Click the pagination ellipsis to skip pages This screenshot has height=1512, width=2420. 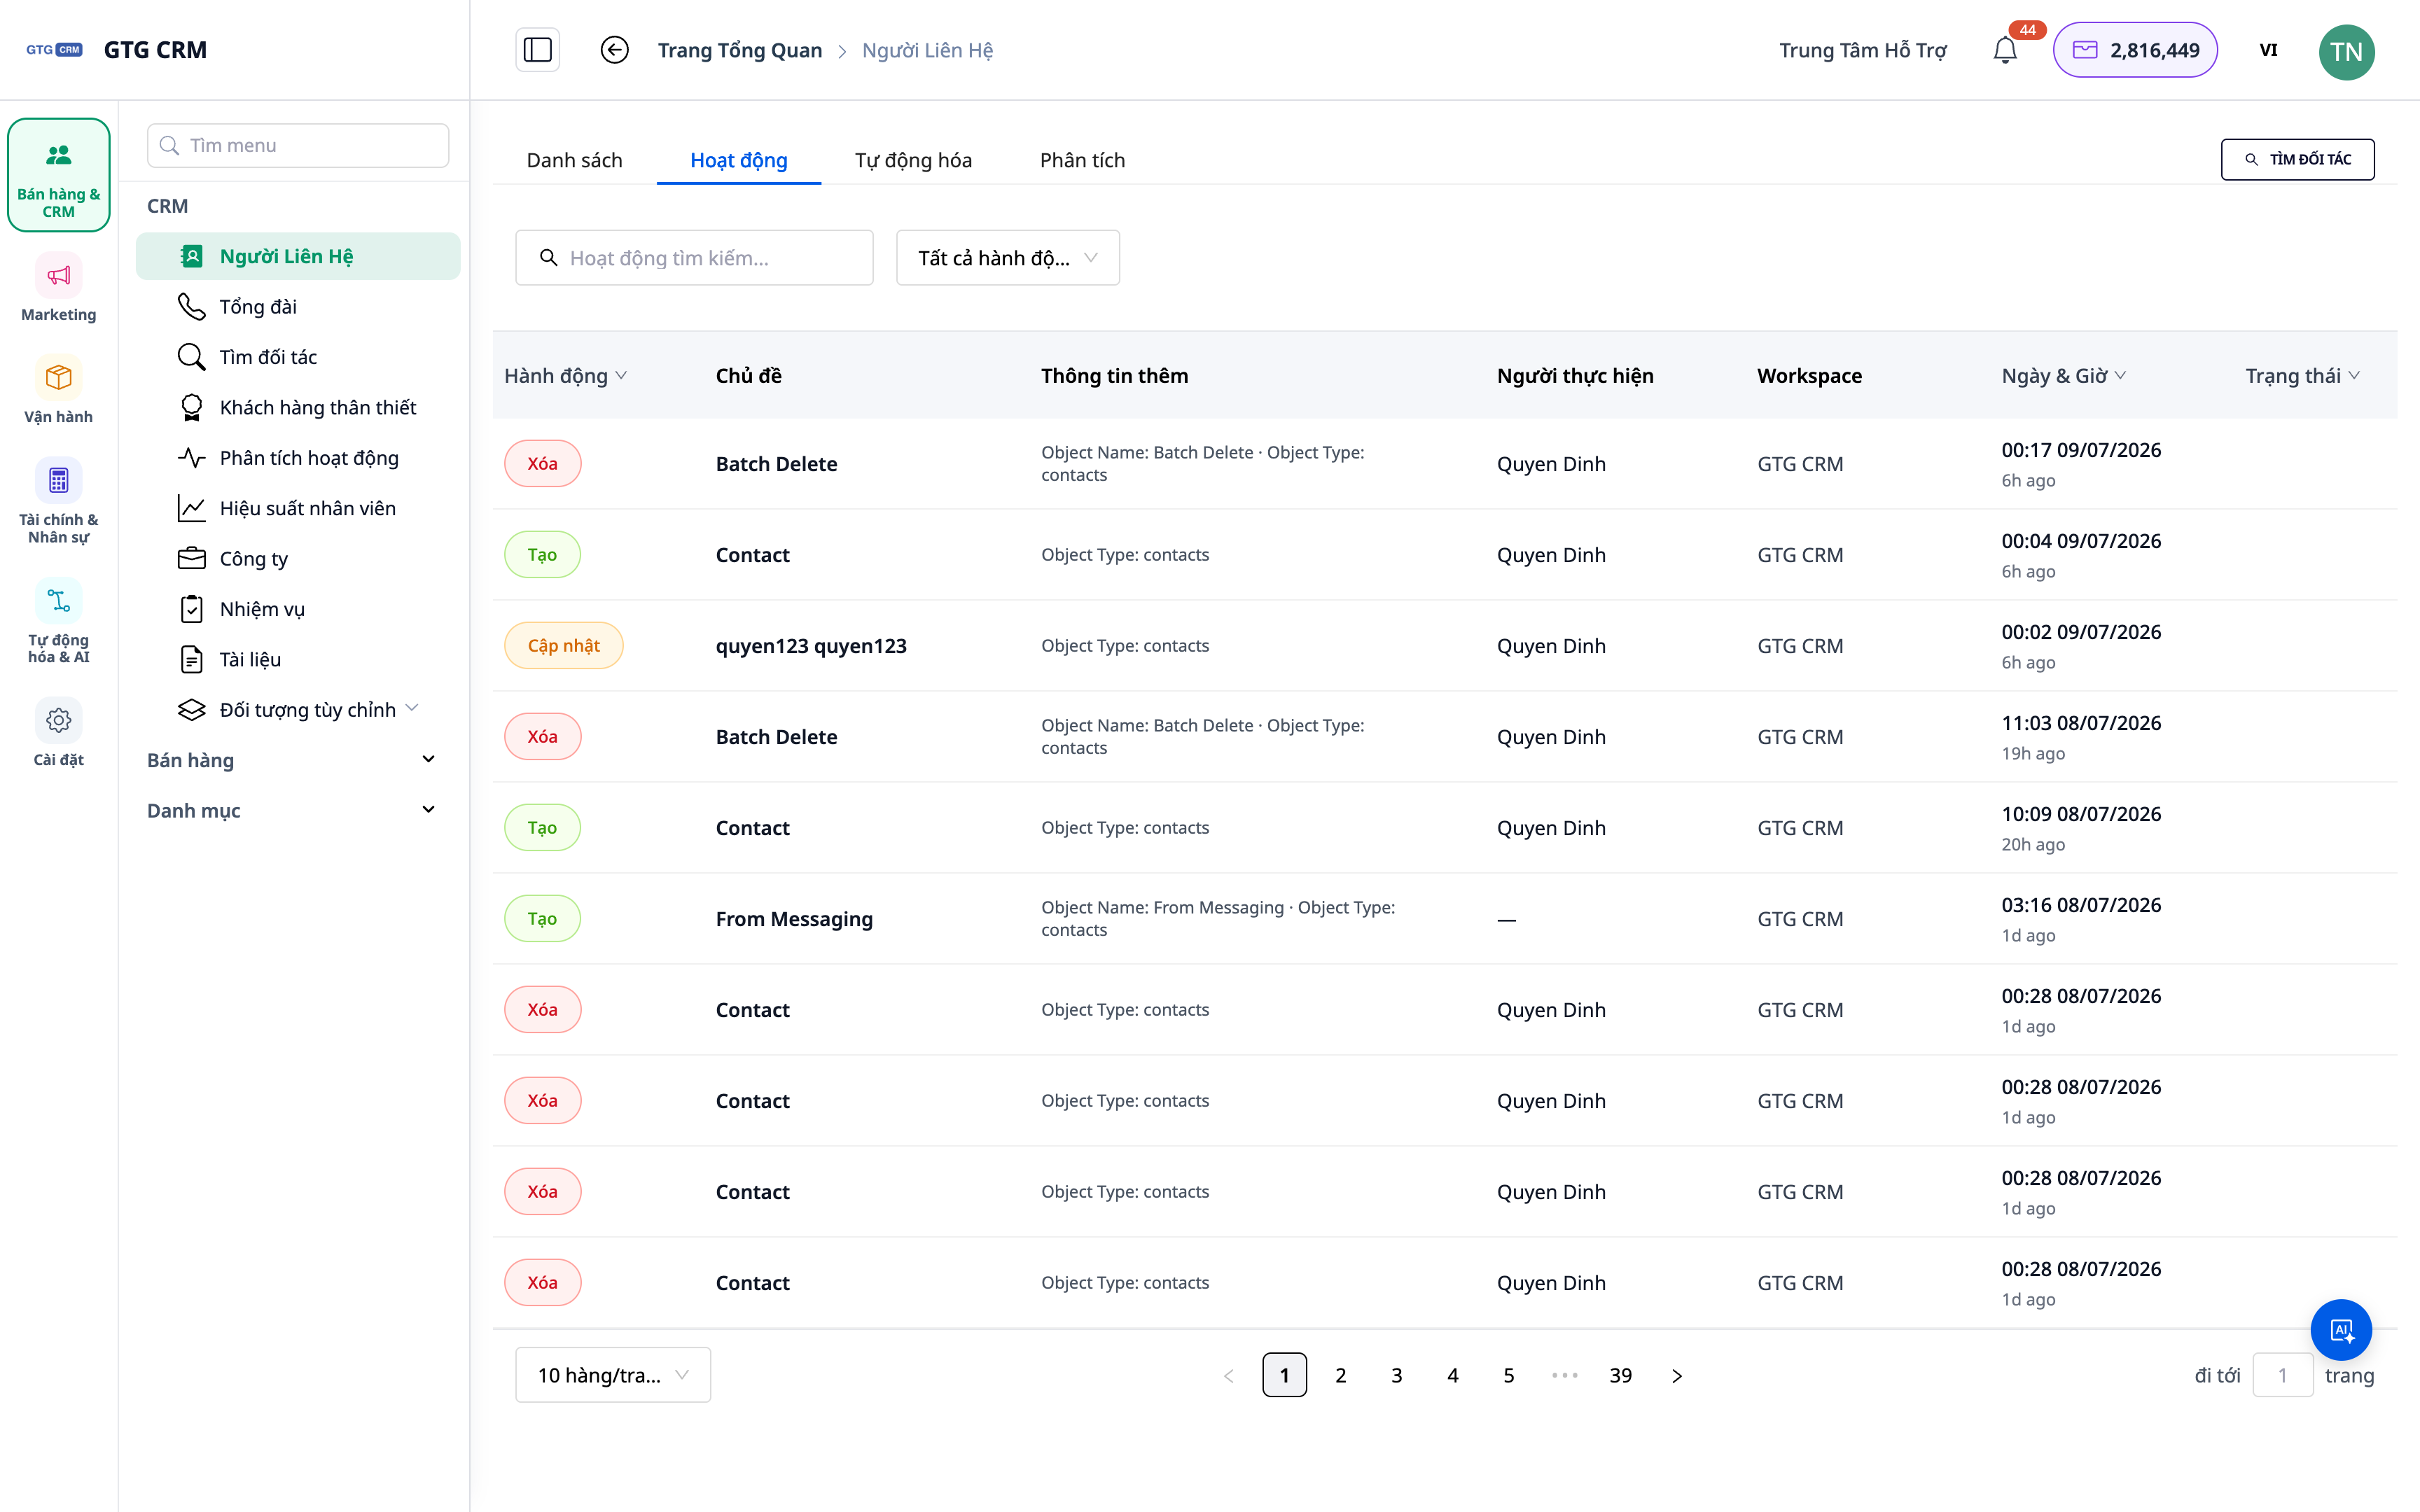(1564, 1375)
